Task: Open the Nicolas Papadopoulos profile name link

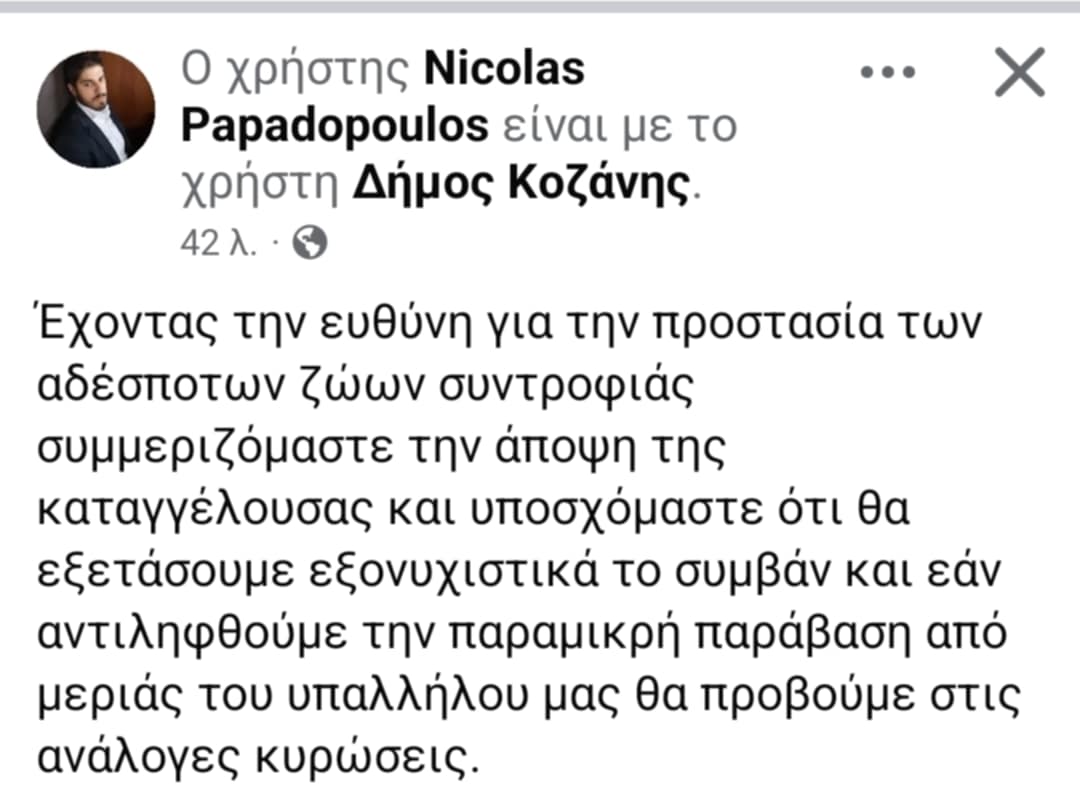Action: (x=382, y=97)
